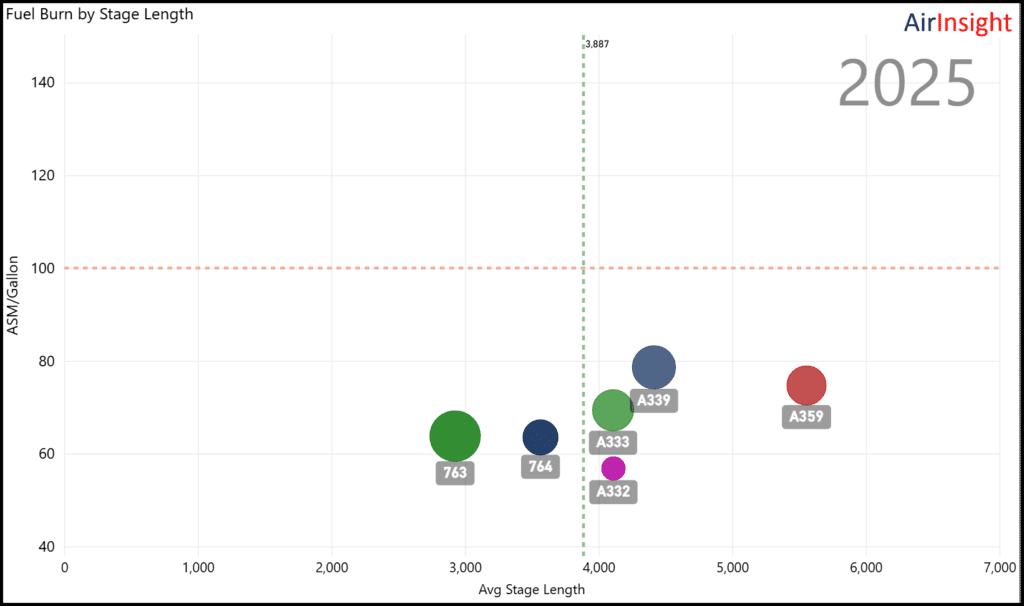
Task: Click the gray 763 data label
Action: 455,473
